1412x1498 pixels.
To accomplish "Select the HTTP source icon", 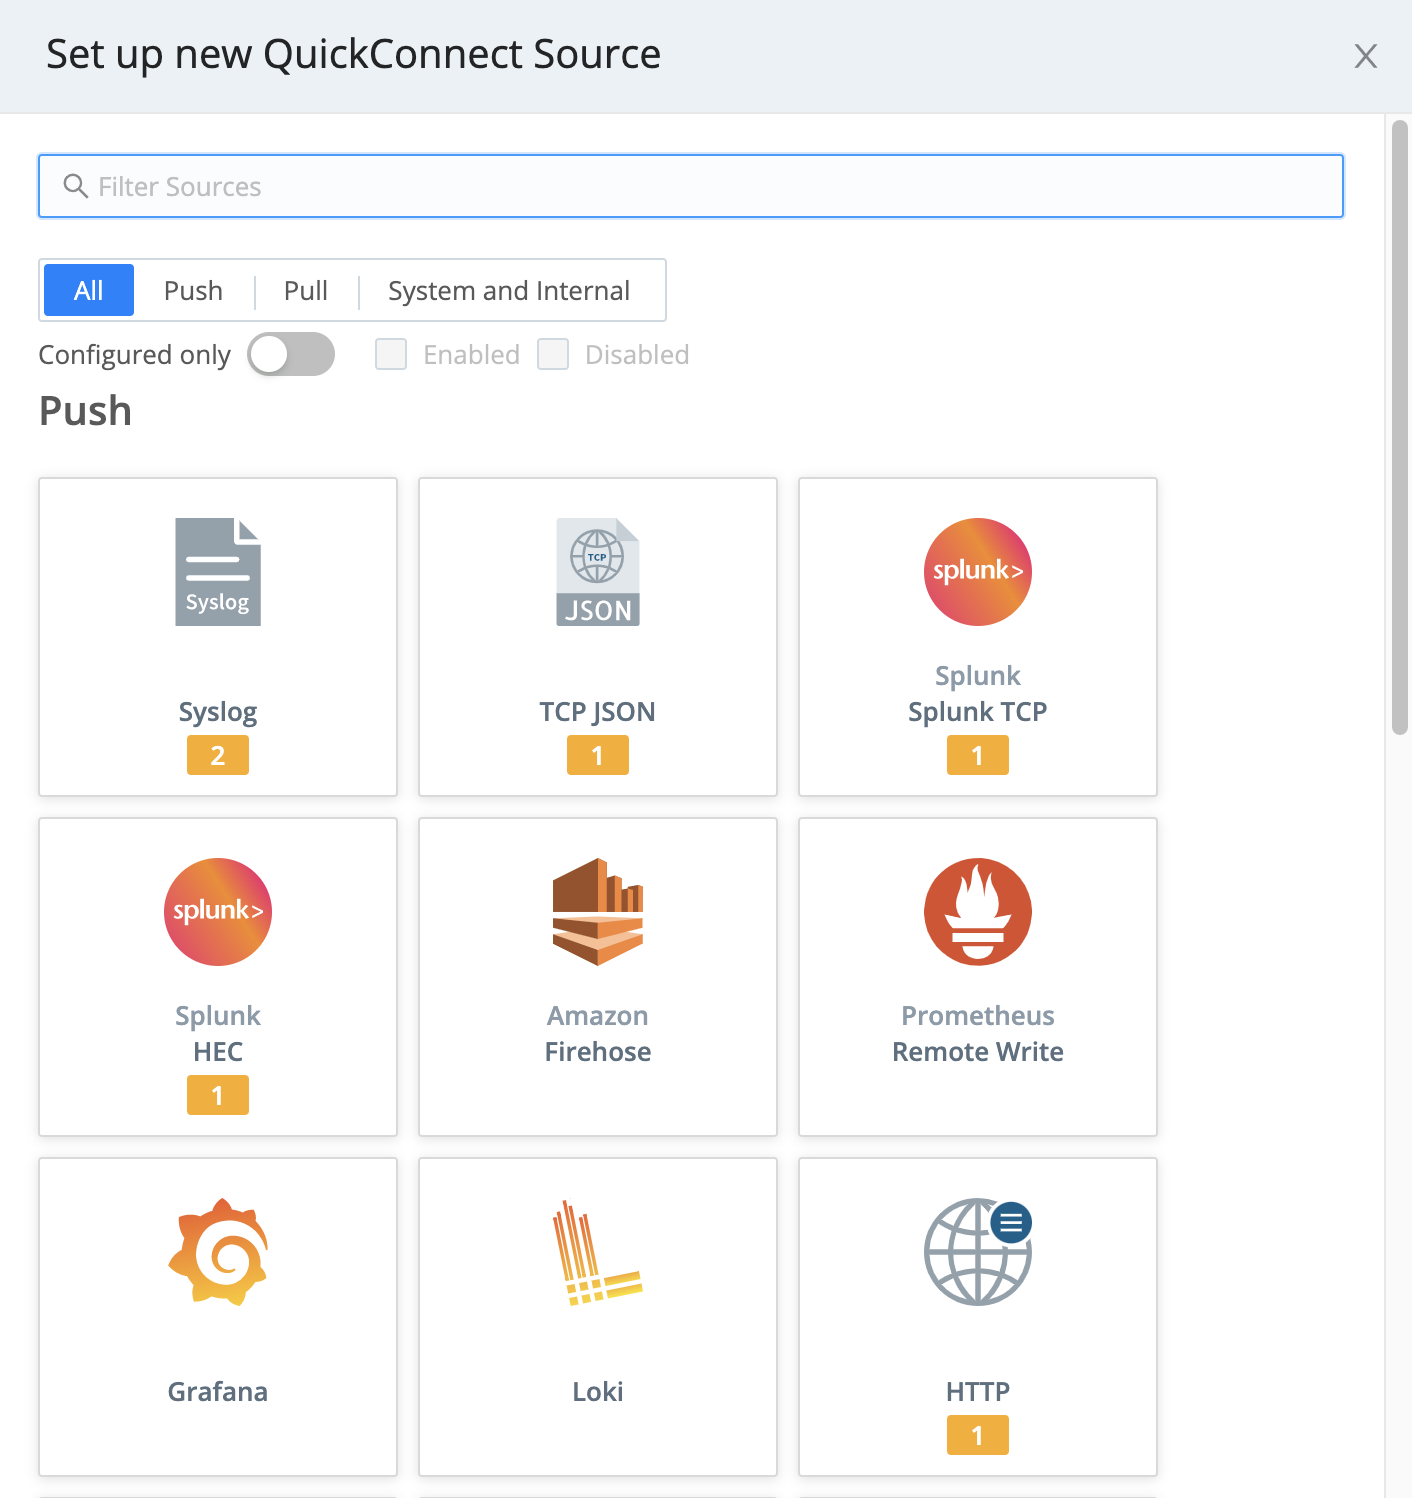I will (977, 1251).
